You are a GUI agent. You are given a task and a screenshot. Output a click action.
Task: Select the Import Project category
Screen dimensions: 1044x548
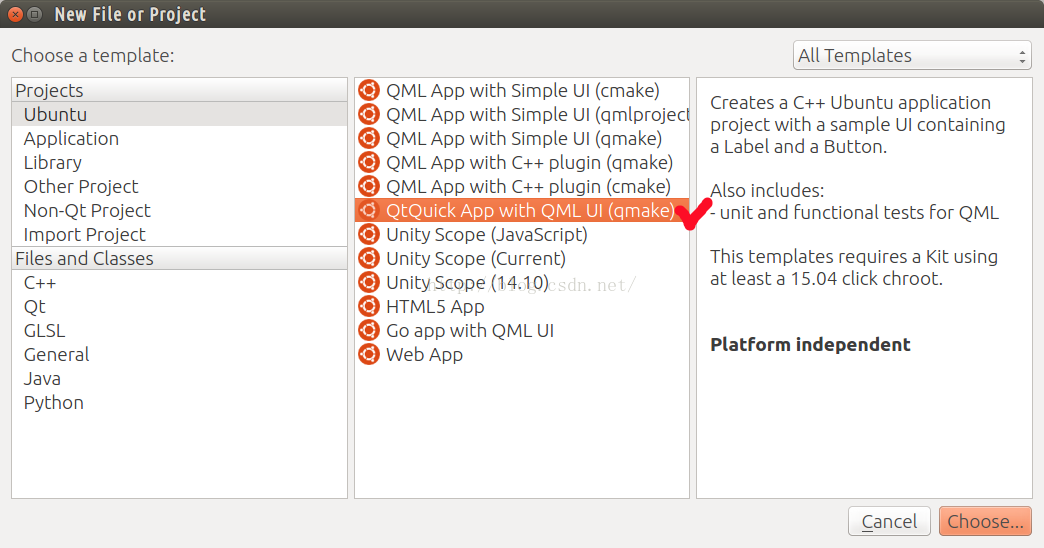[180, 234]
